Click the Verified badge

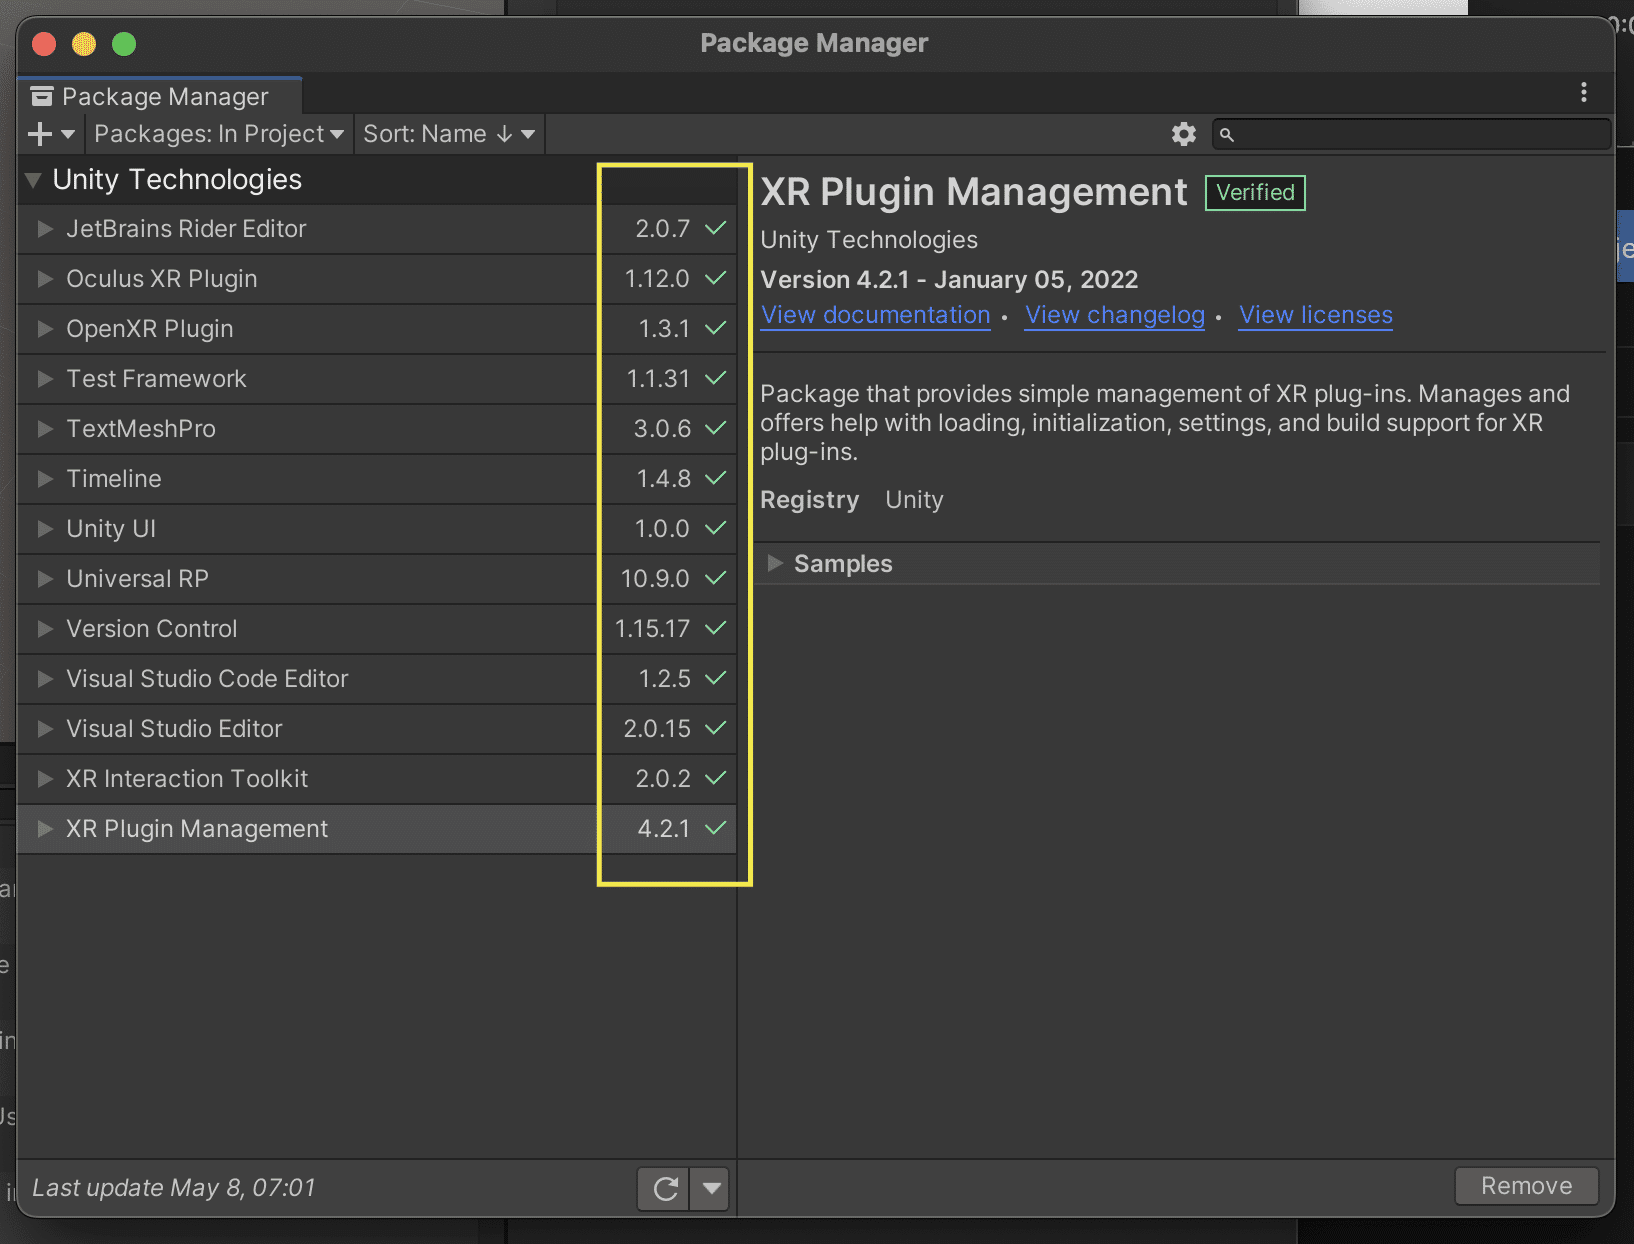(1255, 192)
